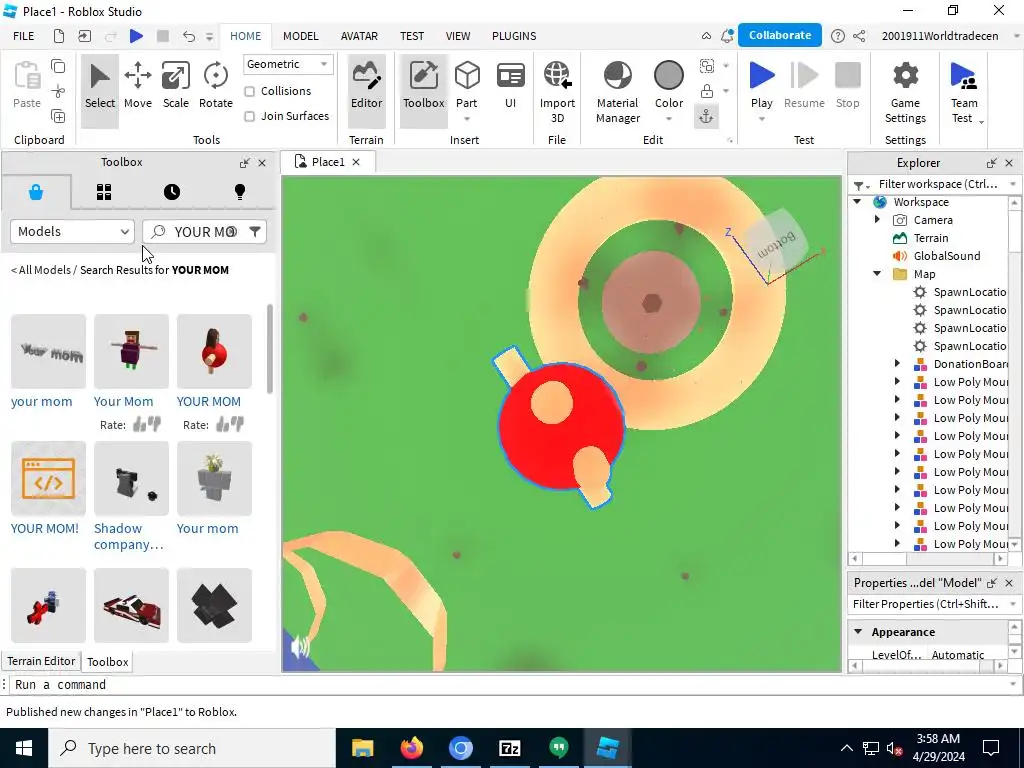Click the Cut scissors icon
This screenshot has width=1024, height=768.
point(58,91)
